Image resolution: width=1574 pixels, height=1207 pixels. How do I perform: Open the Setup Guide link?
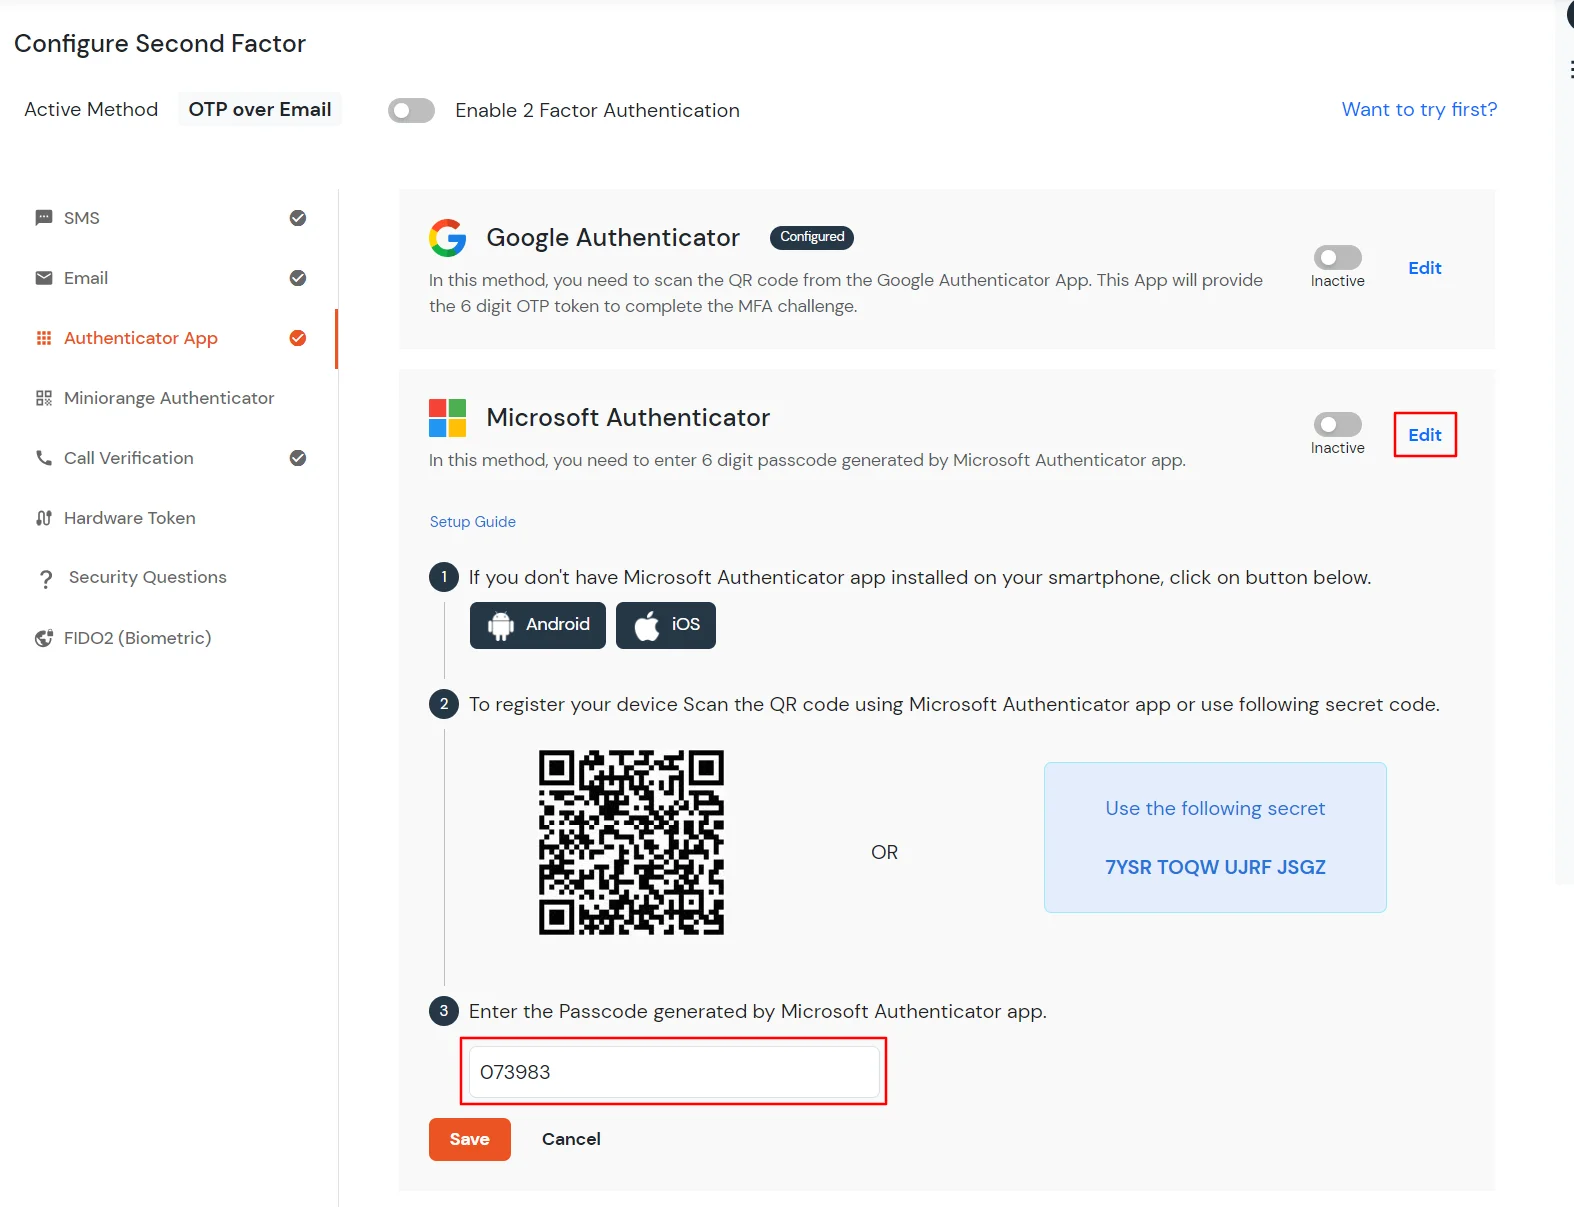coord(473,522)
